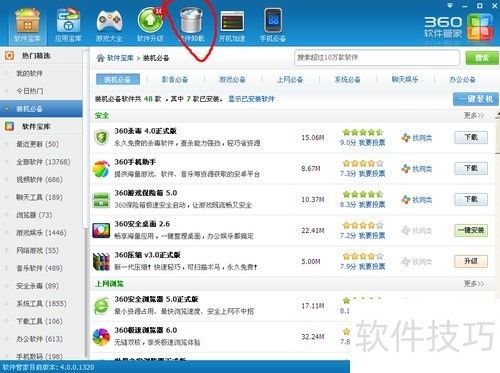Click 找同类 for 360杀毒
The height and width of the screenshot is (373, 500).
tap(417, 138)
